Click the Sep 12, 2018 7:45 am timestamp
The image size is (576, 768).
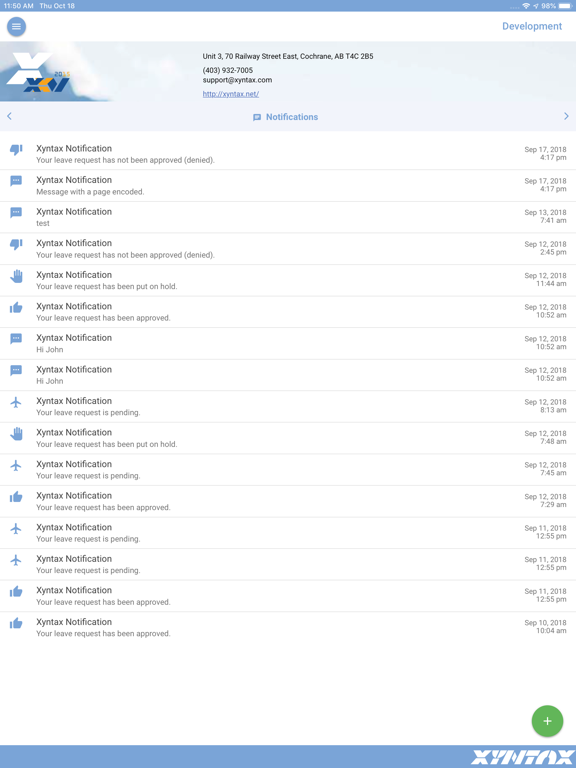click(x=545, y=469)
